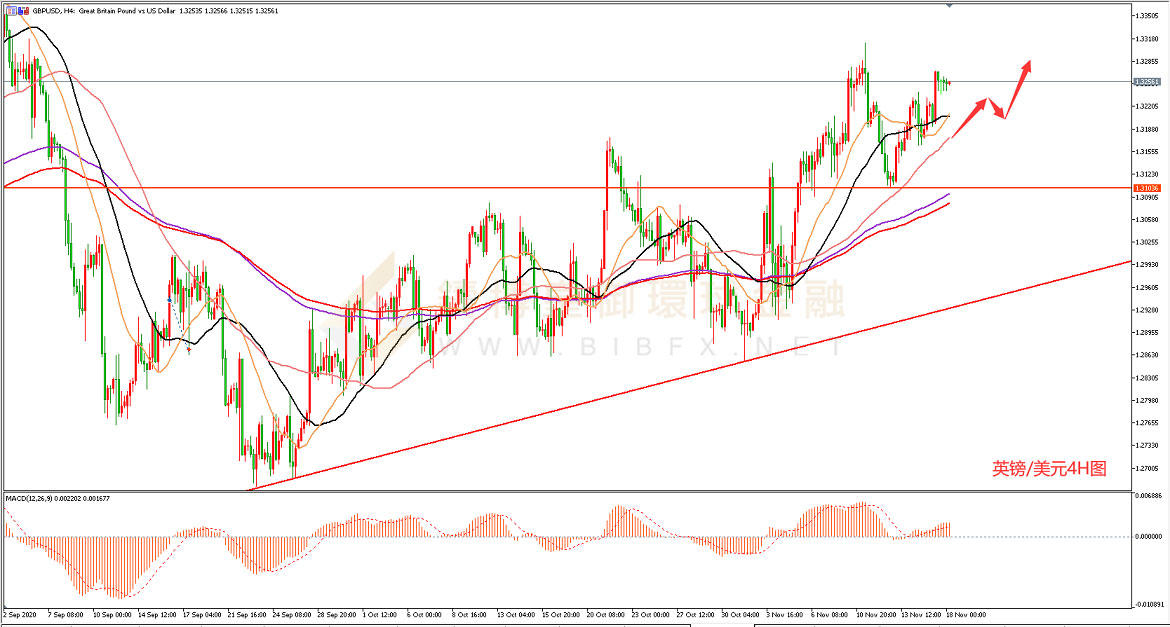This screenshot has height=627, width=1170.
Task: Click the 1.33505 price scale label
Action: tap(1146, 16)
